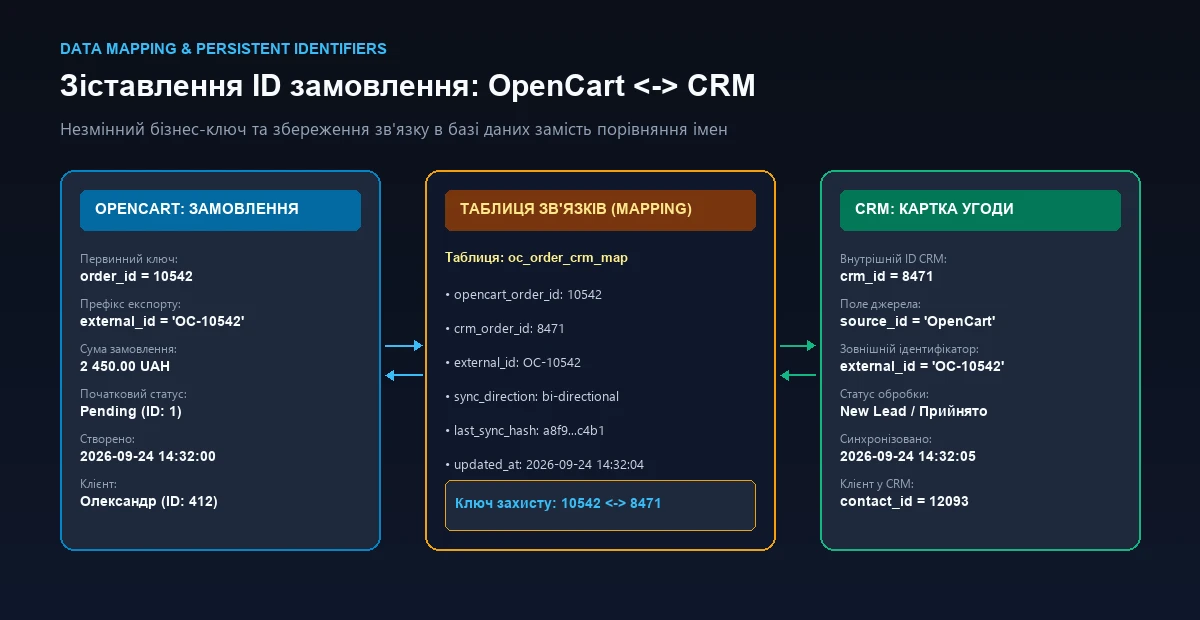Click the 'Поле джерела:' label
Image resolution: width=1200 pixels, height=620 pixels.
point(880,304)
